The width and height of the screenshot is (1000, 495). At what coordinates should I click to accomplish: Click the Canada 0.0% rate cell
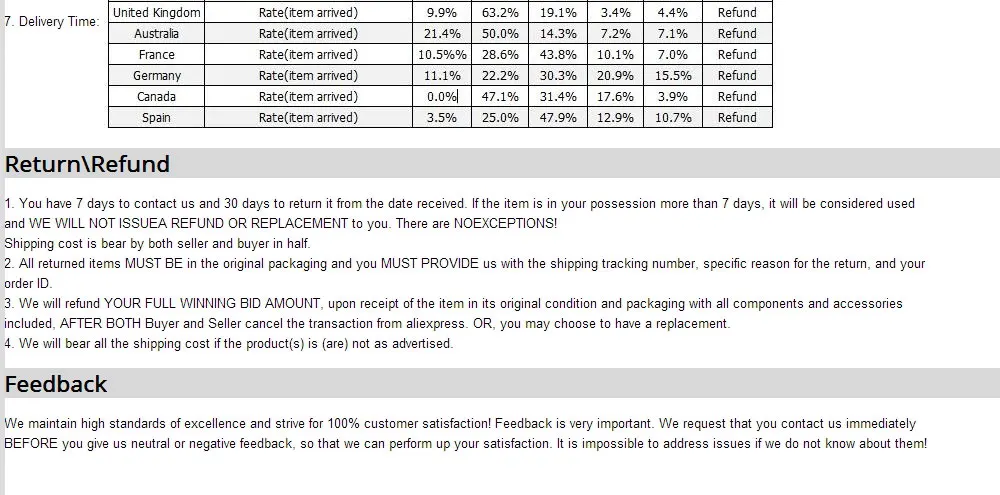442,96
